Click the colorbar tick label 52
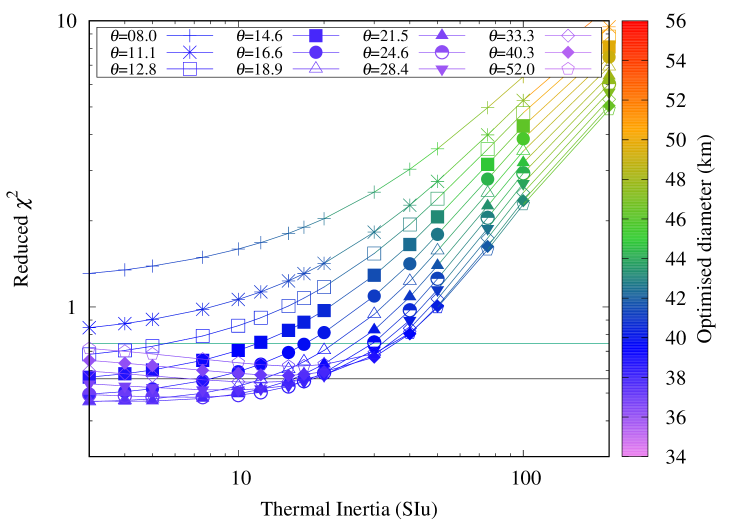Screen dimensions: 747x523 tap(676, 101)
